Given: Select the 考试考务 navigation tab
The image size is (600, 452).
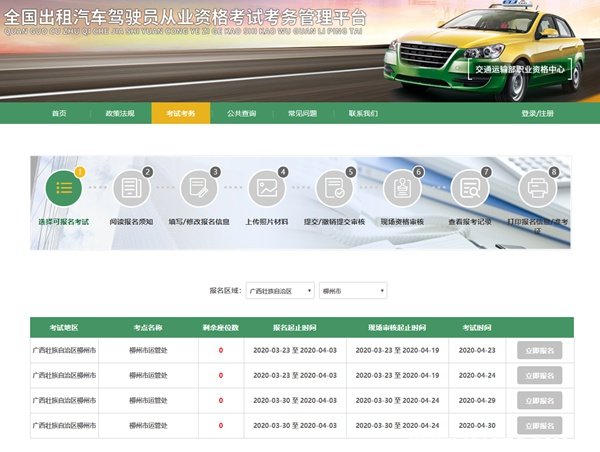Looking at the screenshot, I should pyautogui.click(x=181, y=113).
